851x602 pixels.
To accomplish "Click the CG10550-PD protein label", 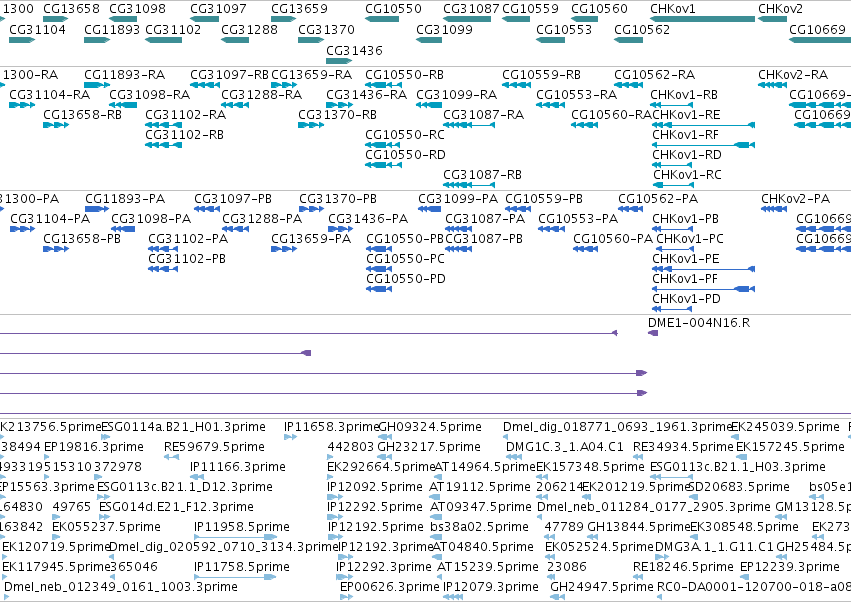I will point(406,278).
